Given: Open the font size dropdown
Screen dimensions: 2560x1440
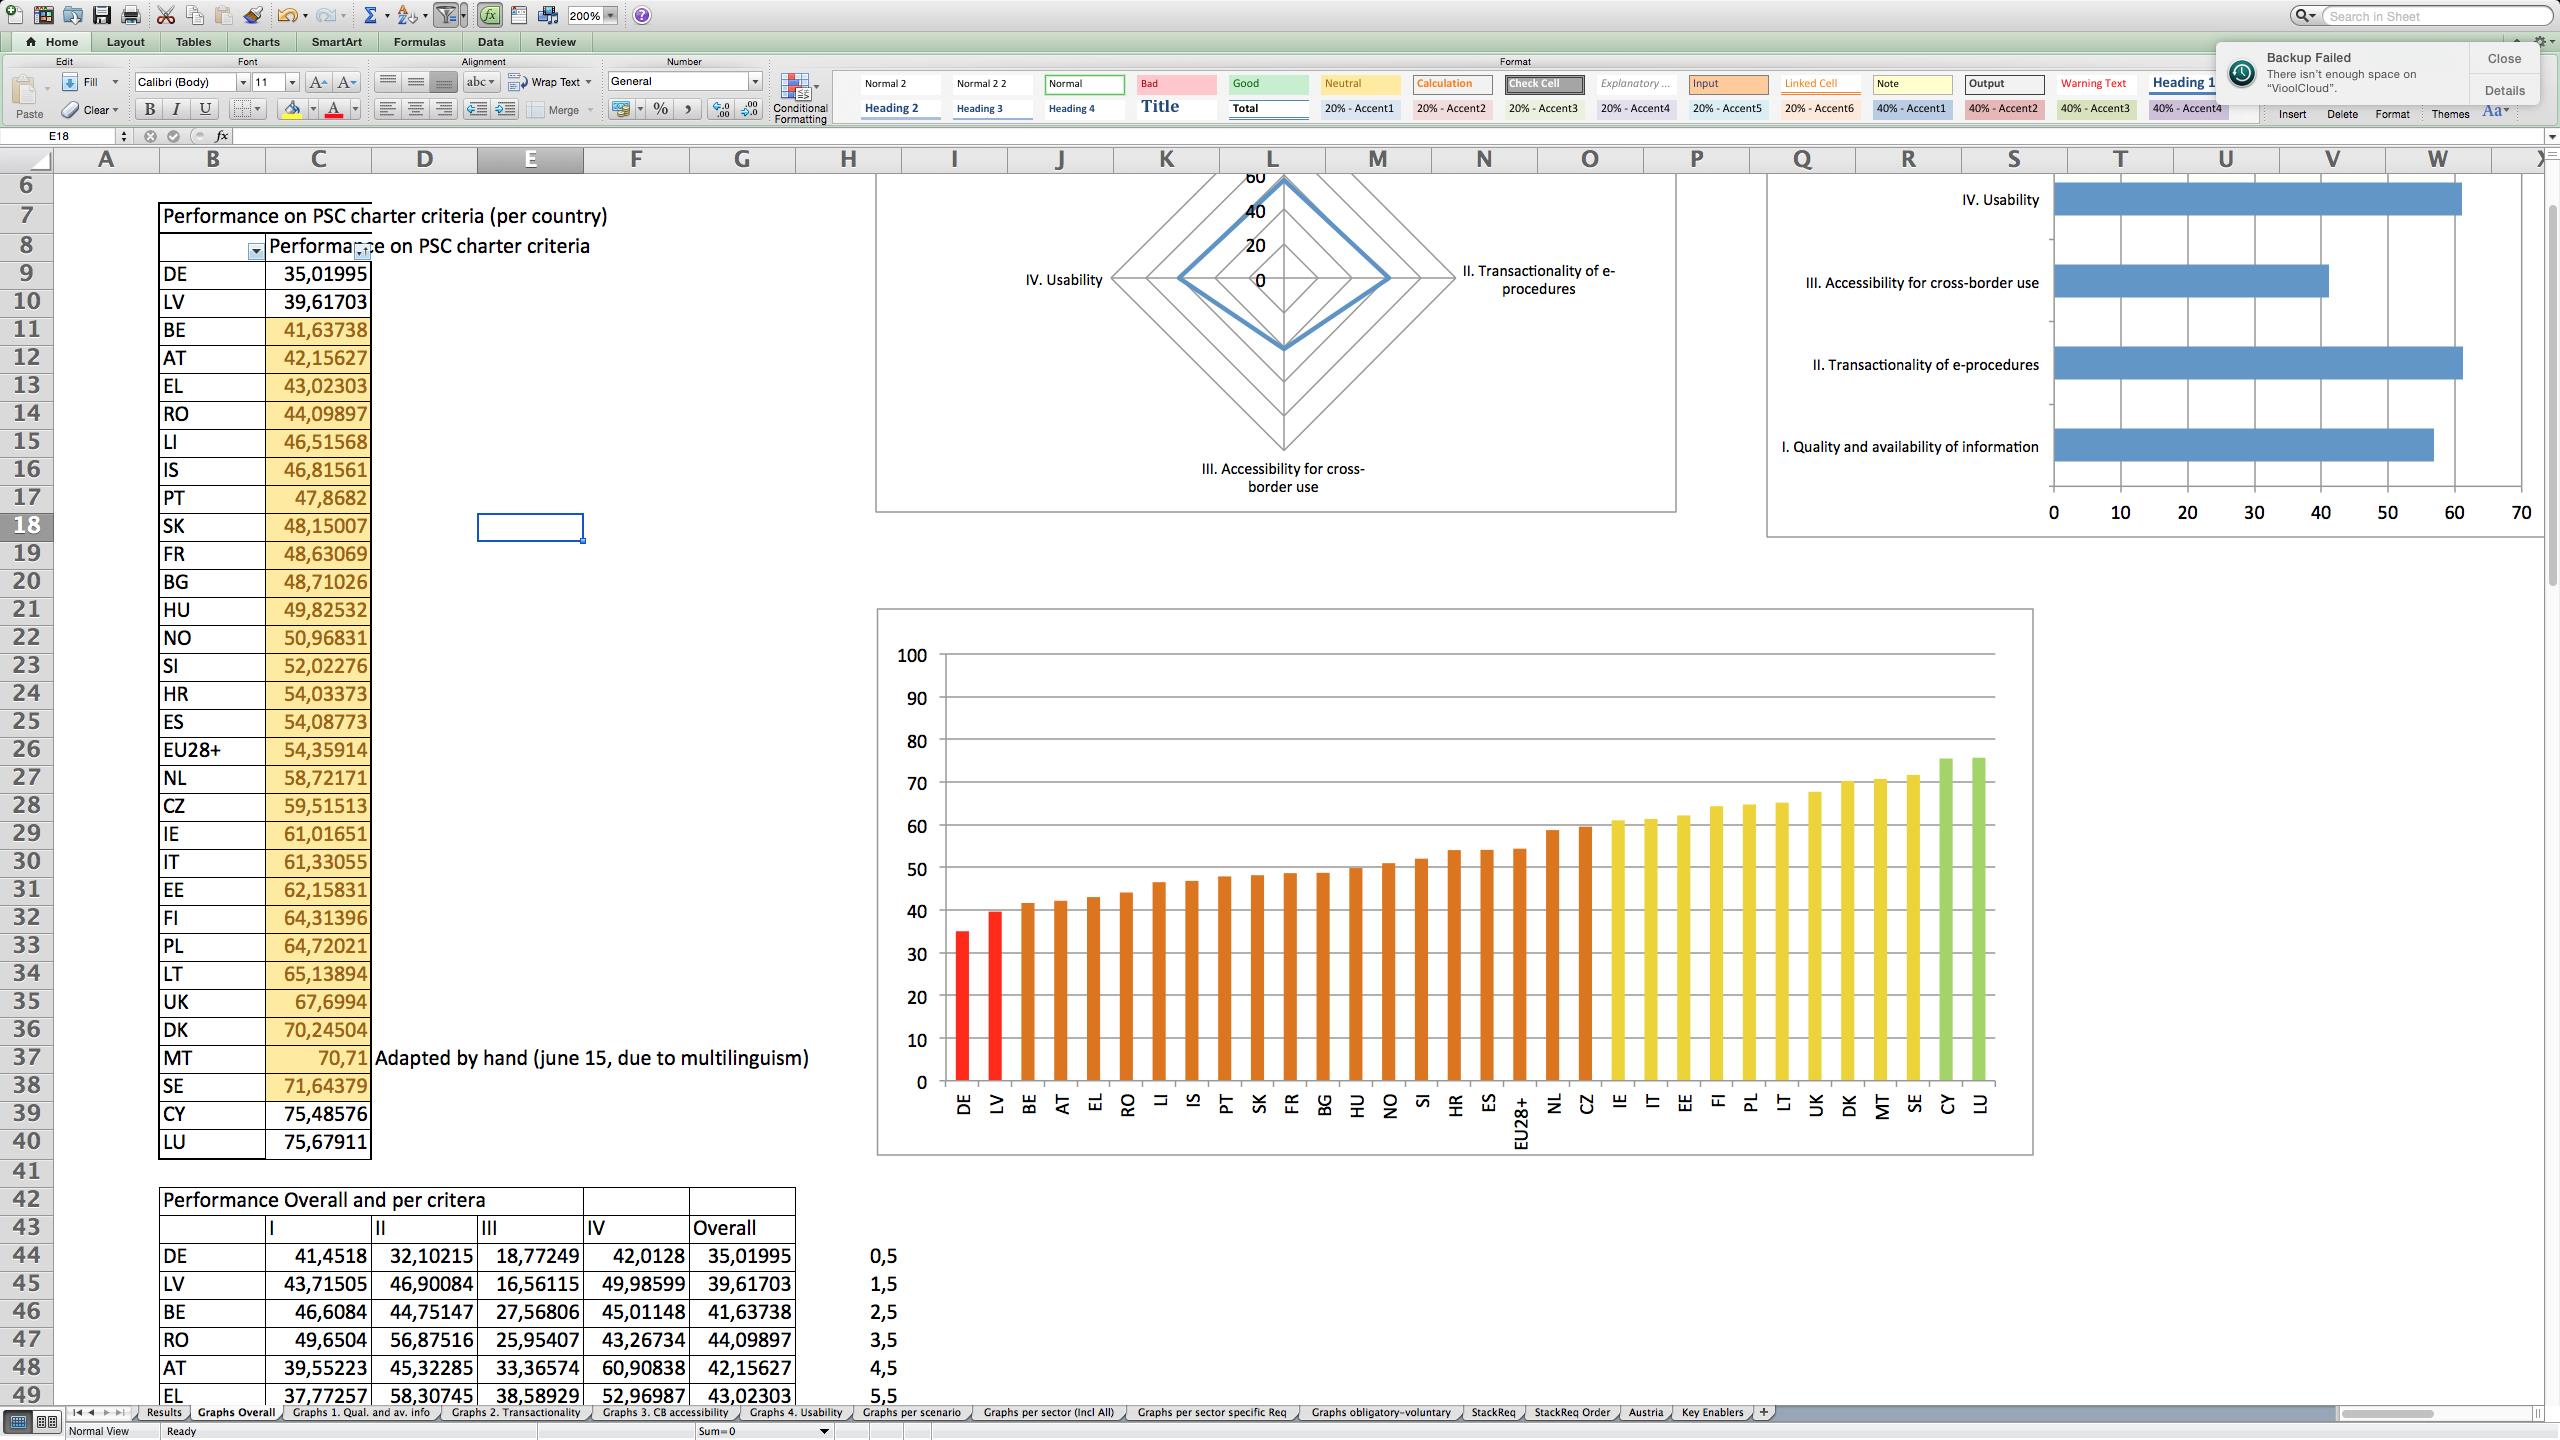Looking at the screenshot, I should (x=292, y=82).
